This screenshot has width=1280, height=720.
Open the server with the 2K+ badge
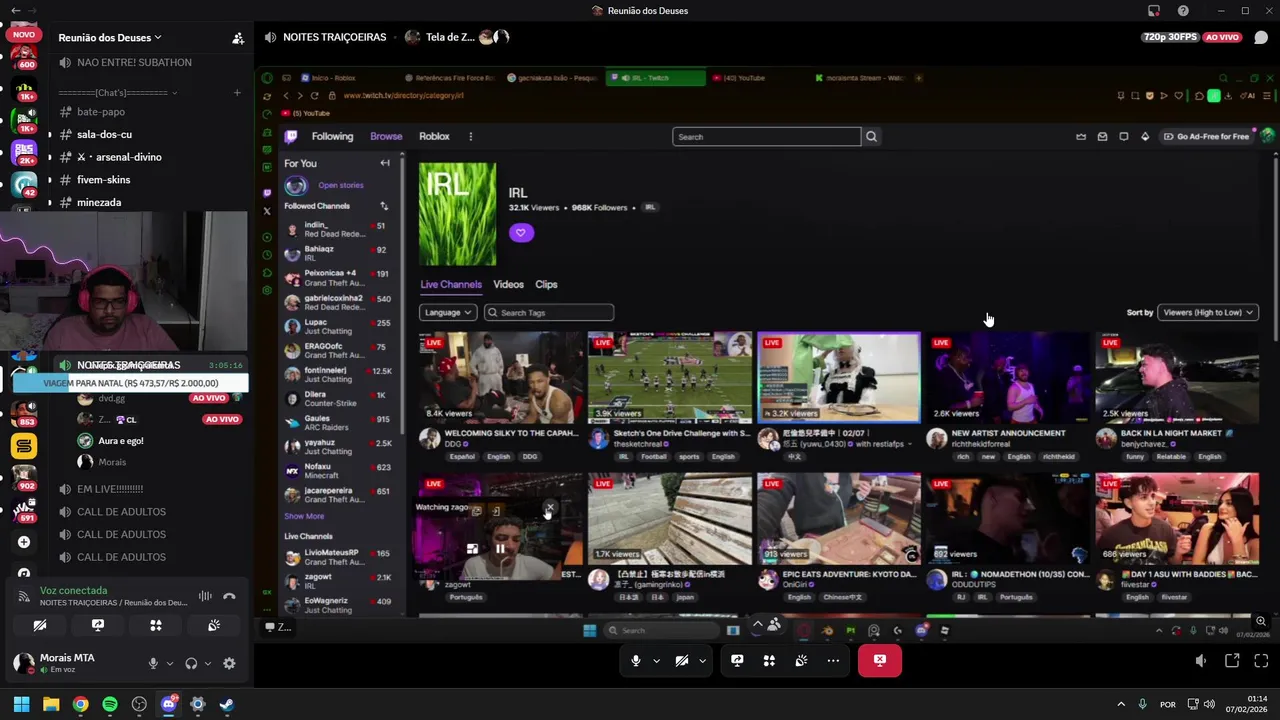(x=24, y=152)
